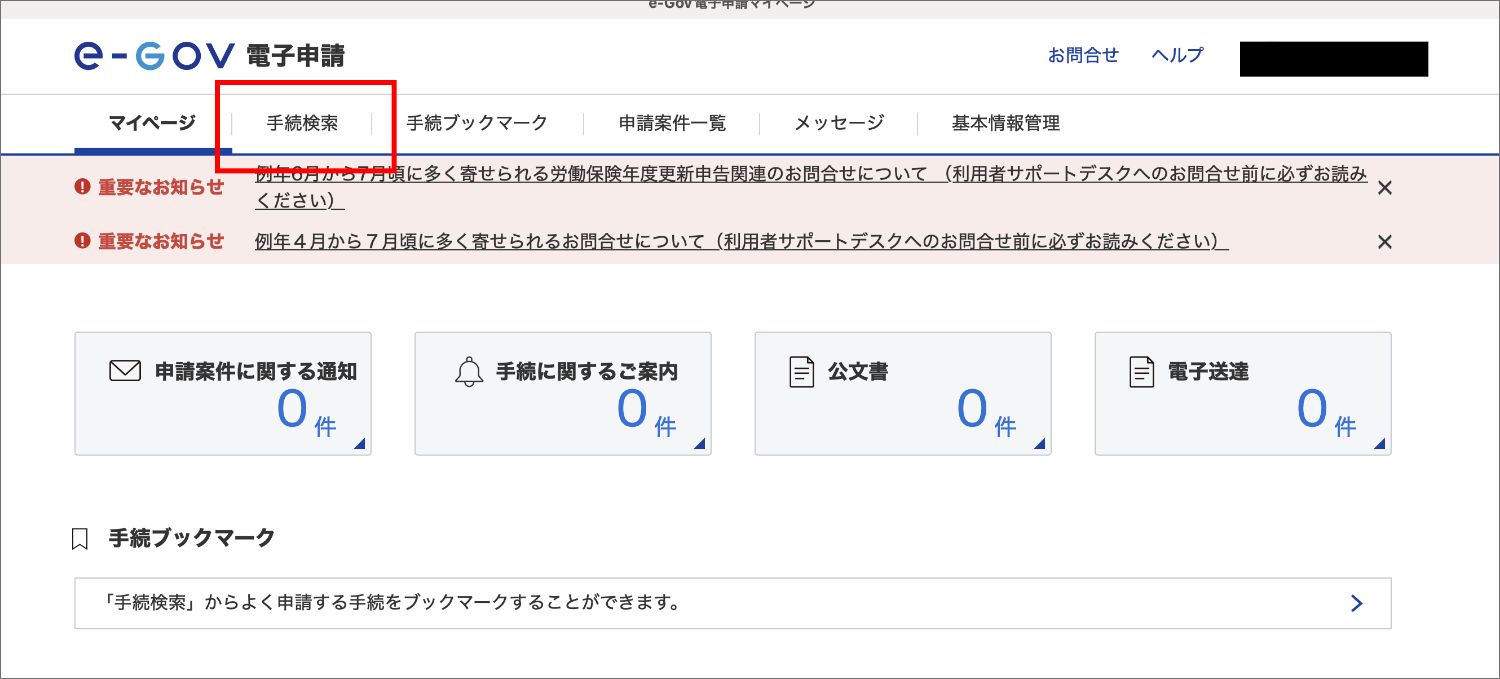Screen dimensions: 1500x679
Task: Click the bell icon on 手続に関するご案内
Action: click(468, 372)
